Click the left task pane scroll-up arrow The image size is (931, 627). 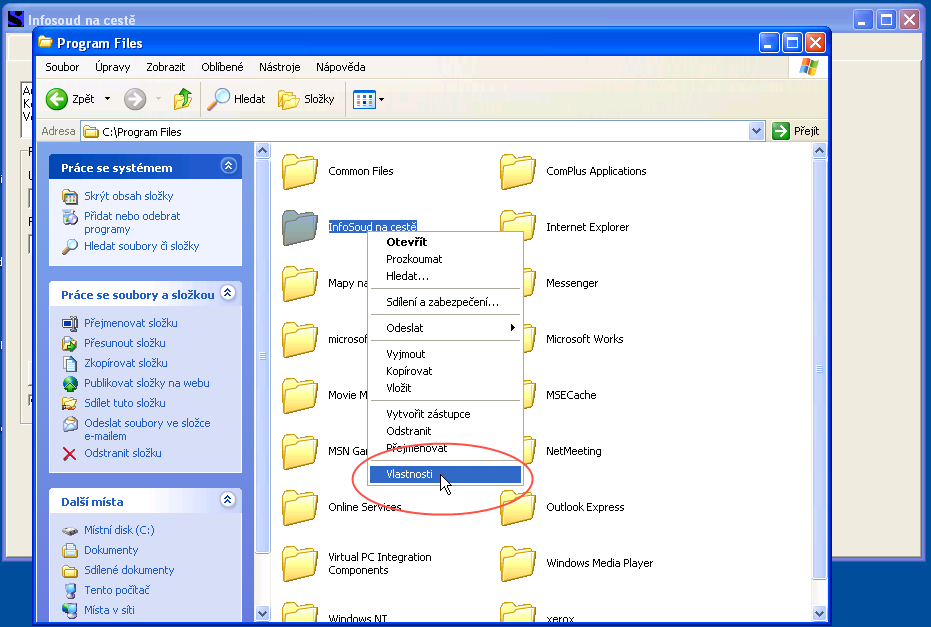tap(262, 150)
